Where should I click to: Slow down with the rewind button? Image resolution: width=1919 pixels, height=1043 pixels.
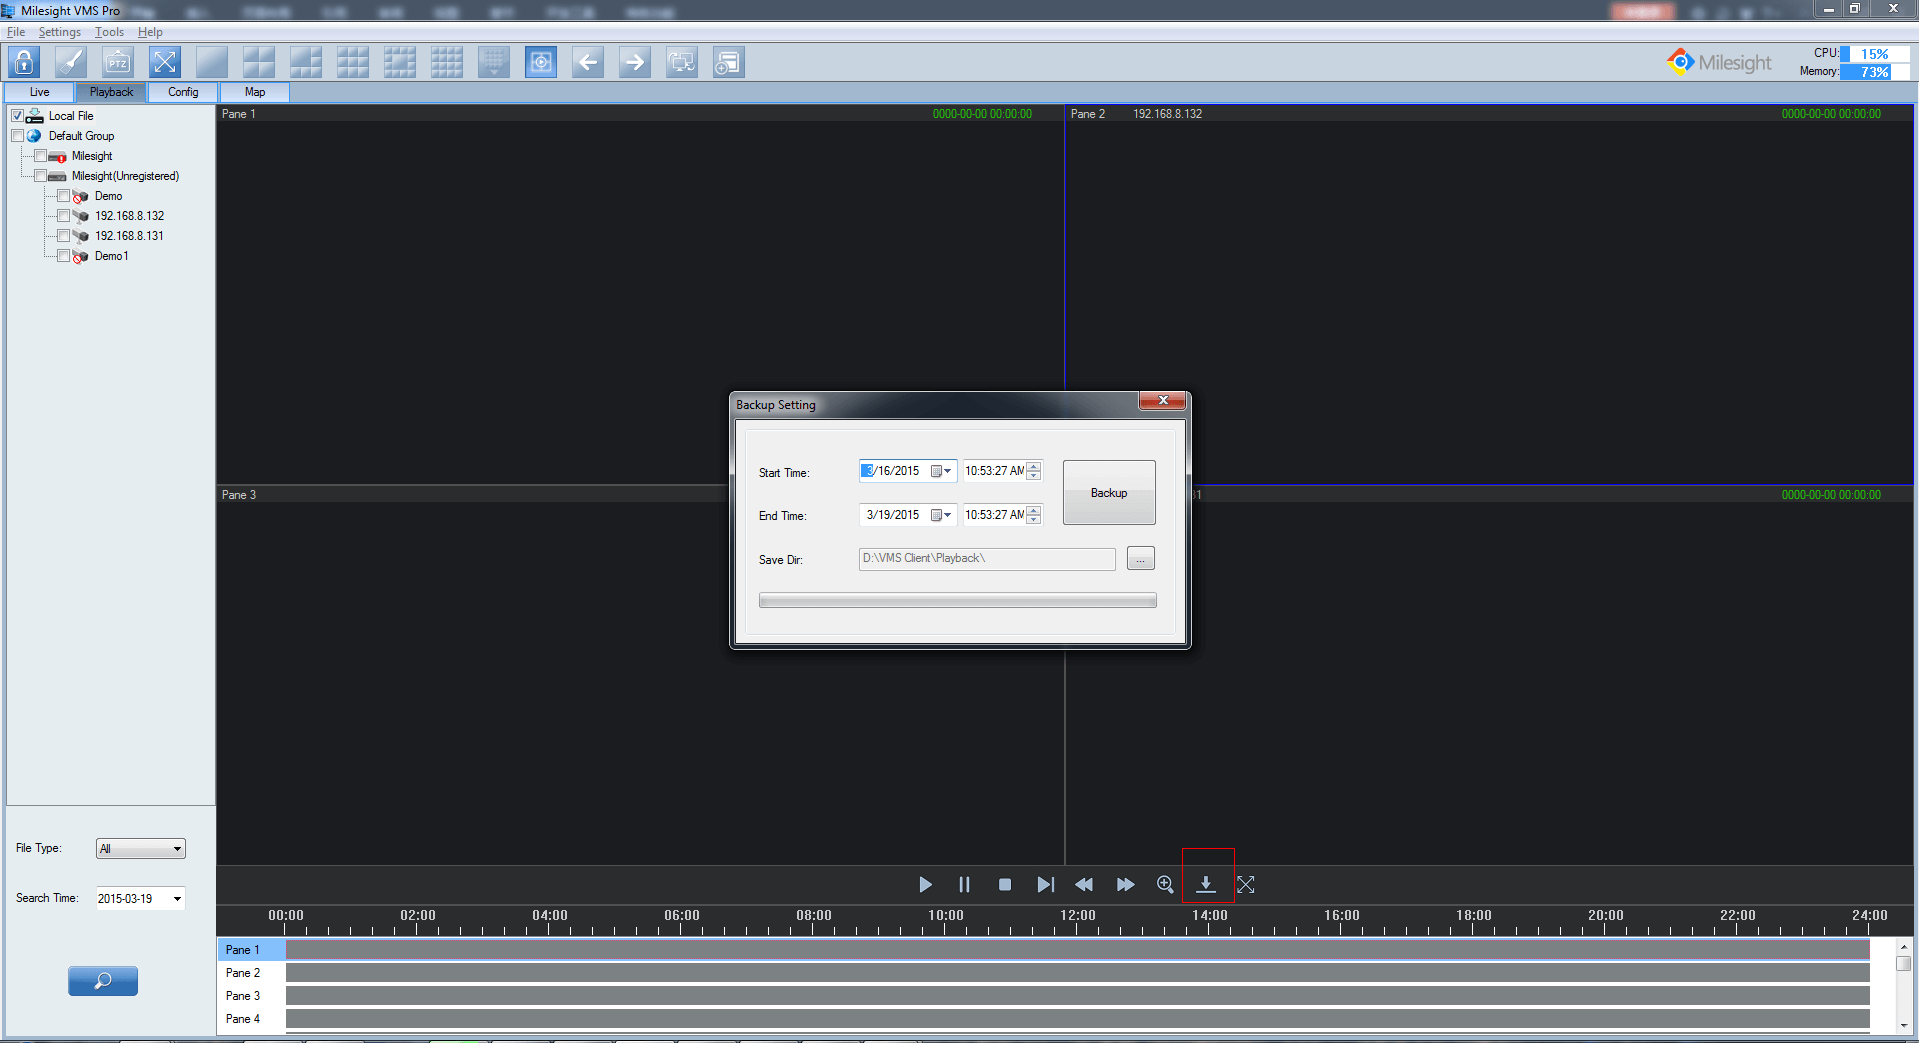(1084, 884)
